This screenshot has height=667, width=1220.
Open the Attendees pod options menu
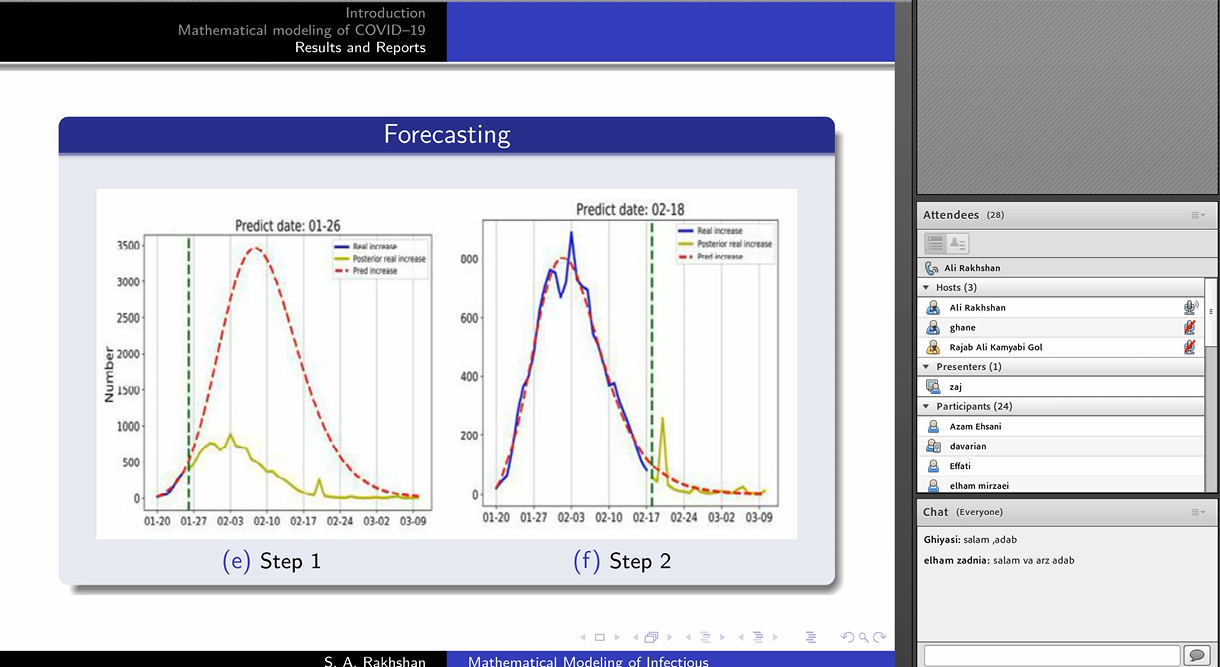tap(1197, 215)
